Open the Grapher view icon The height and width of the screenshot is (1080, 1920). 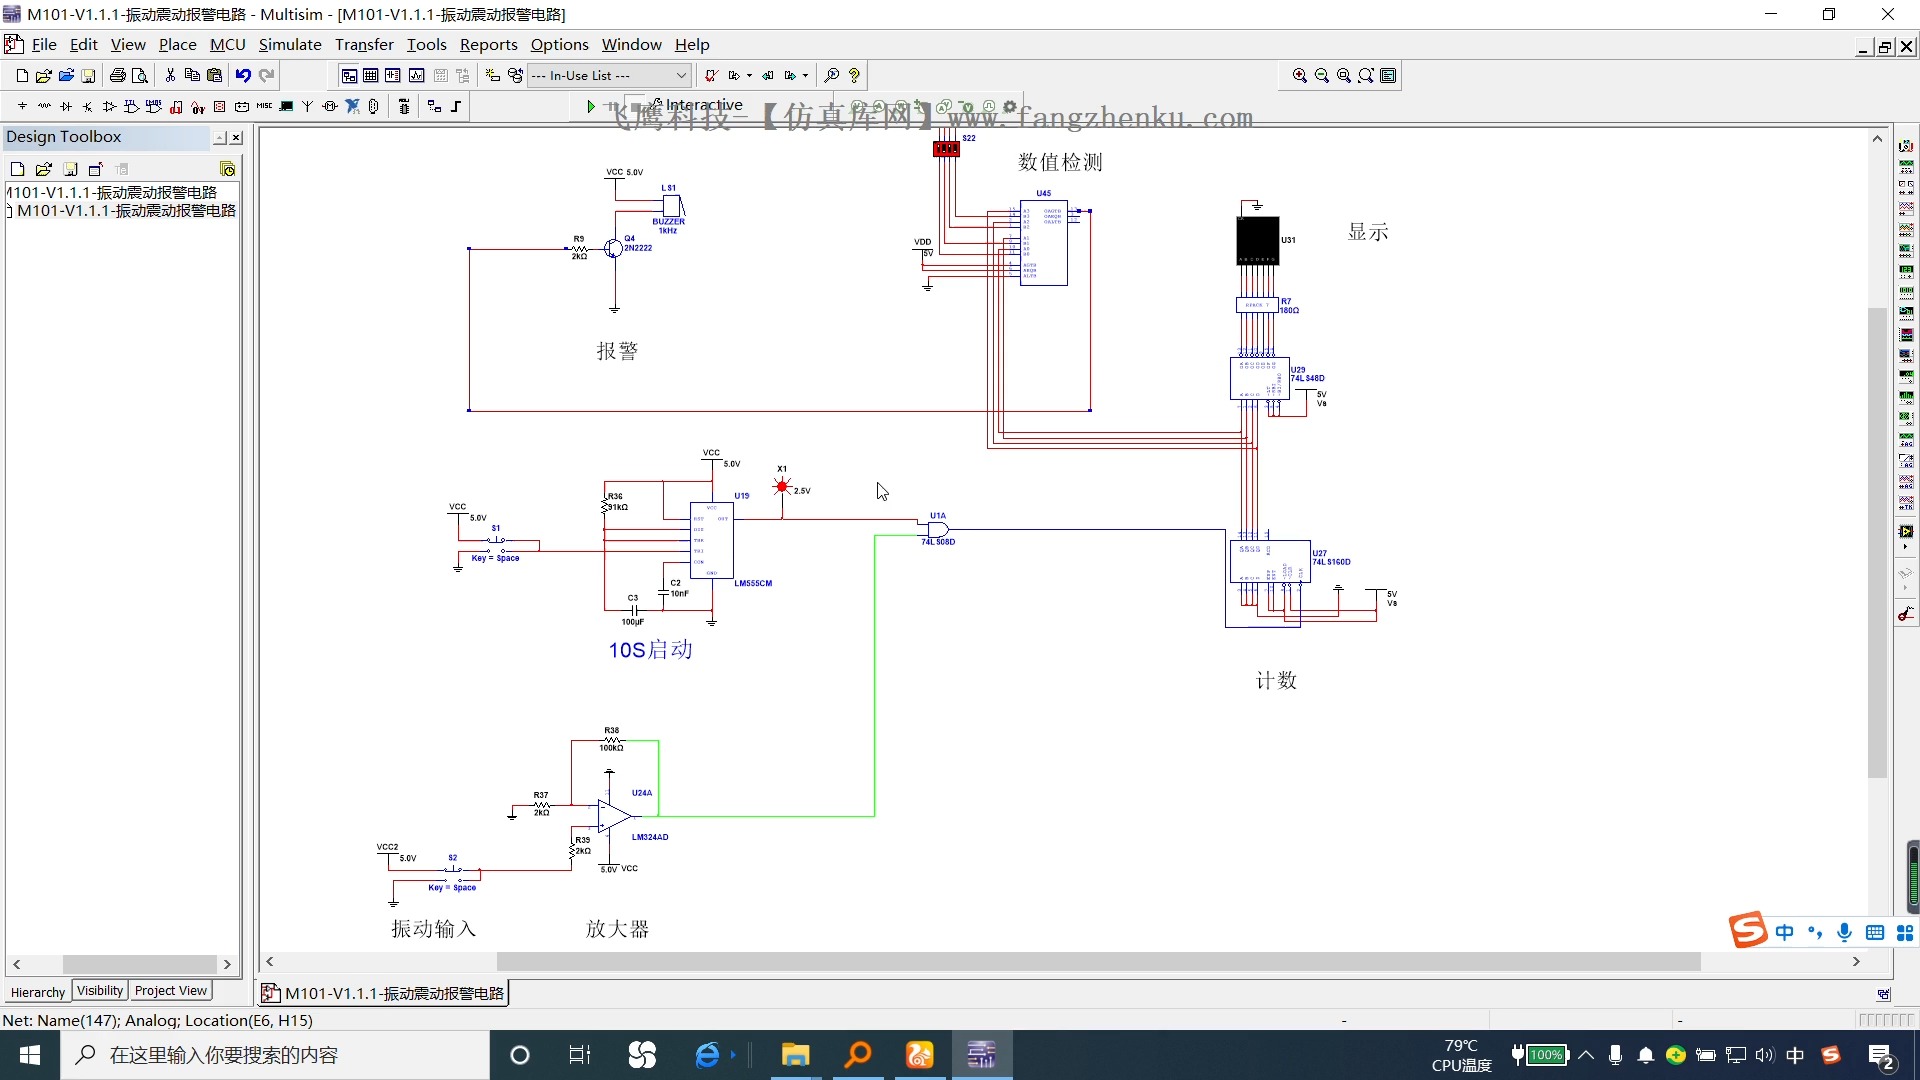[416, 75]
